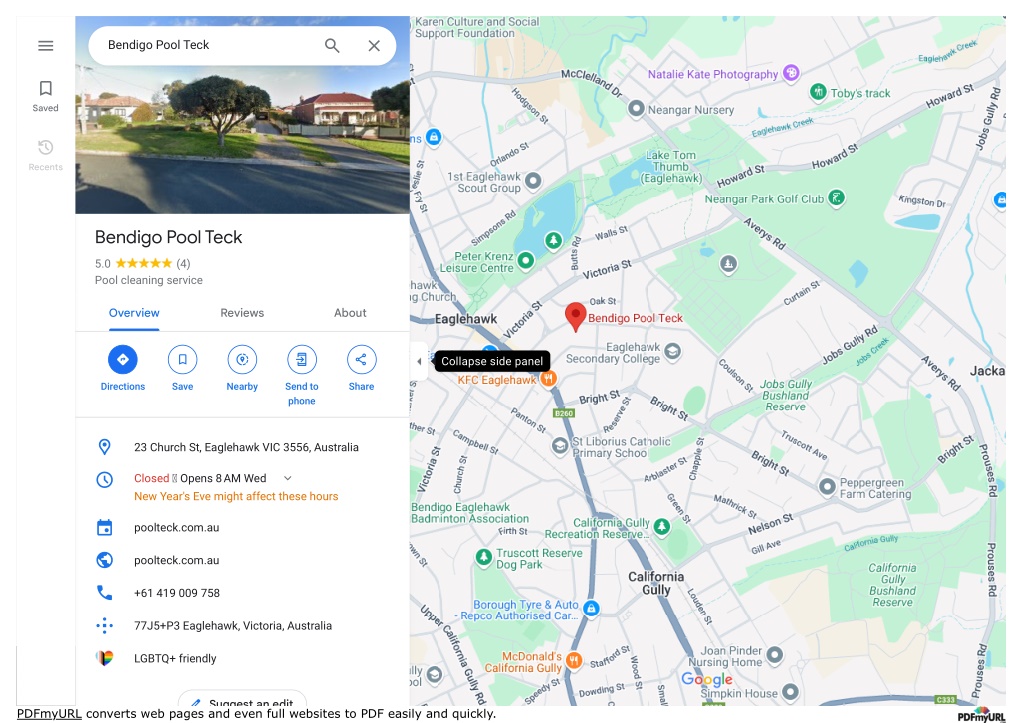This screenshot has height=723, width=1023.
Task: Click the Bendigo Pool Teck search field
Action: 209,45
